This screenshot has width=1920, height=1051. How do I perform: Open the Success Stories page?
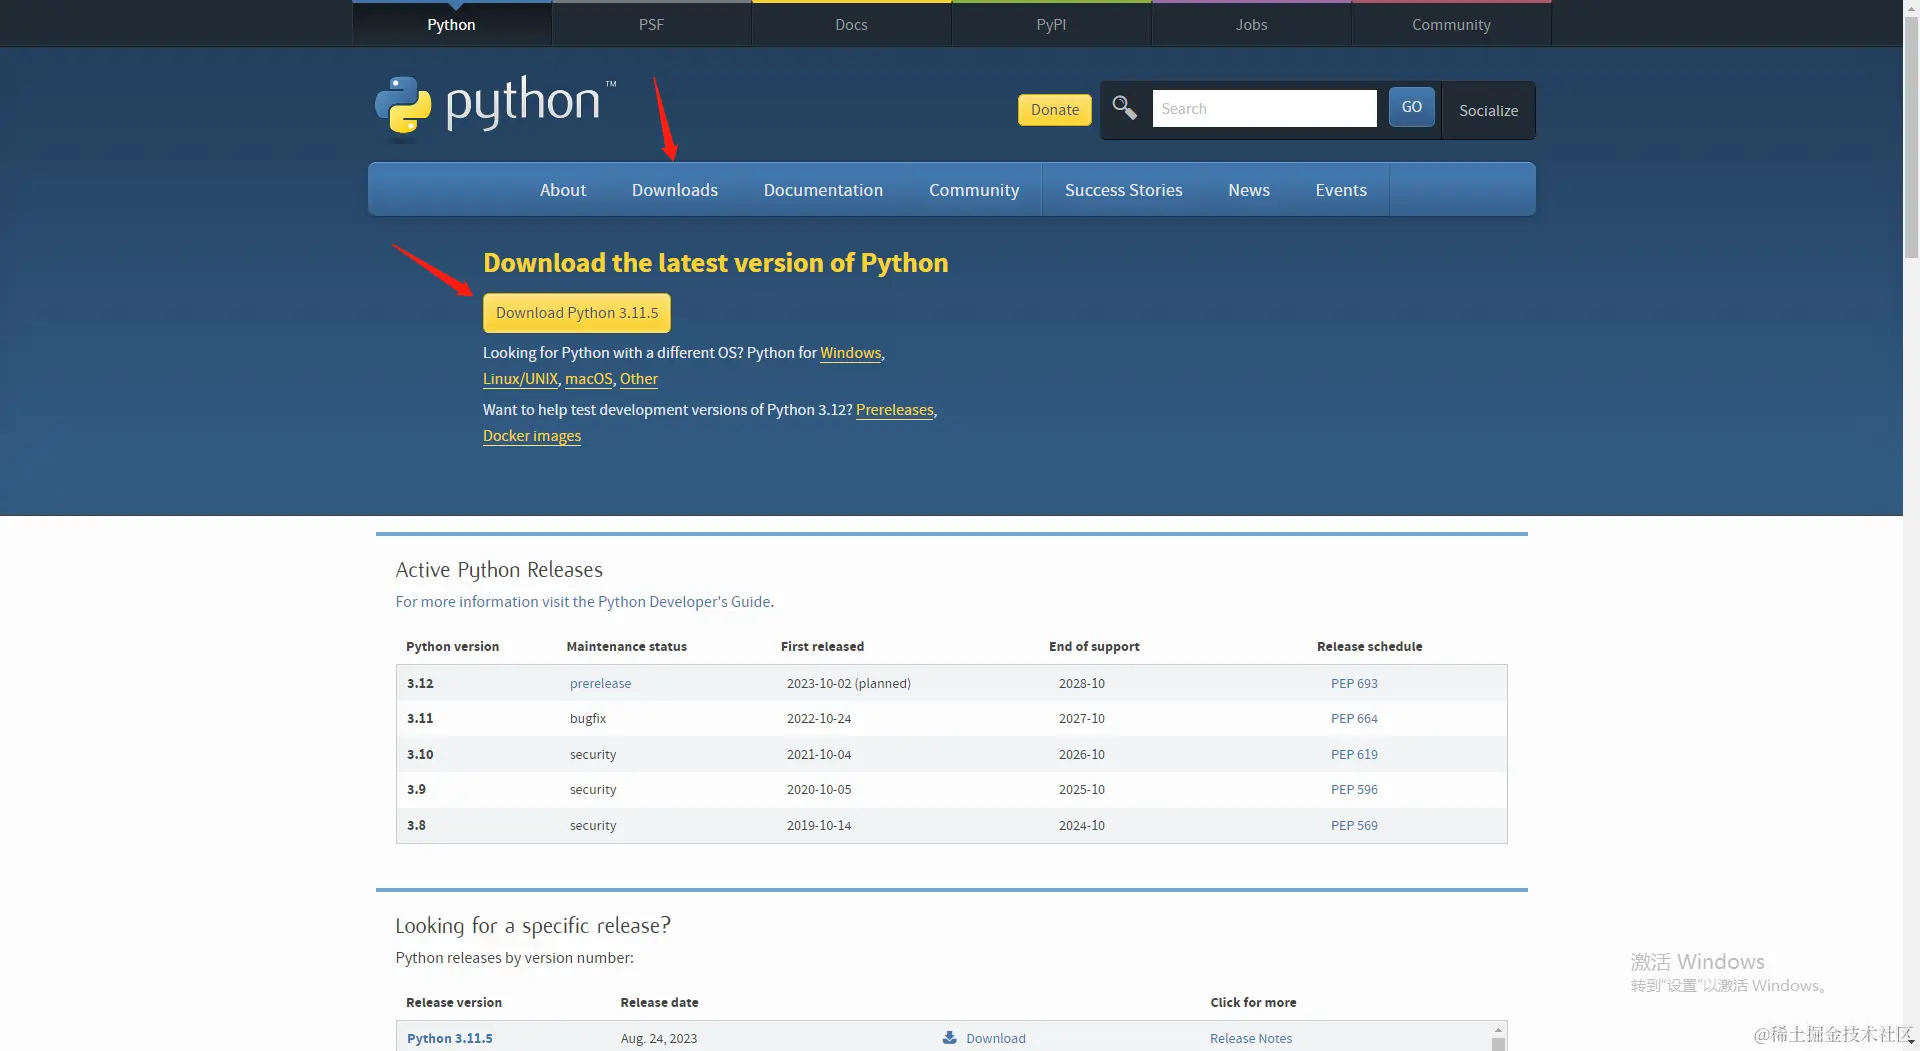click(1123, 189)
